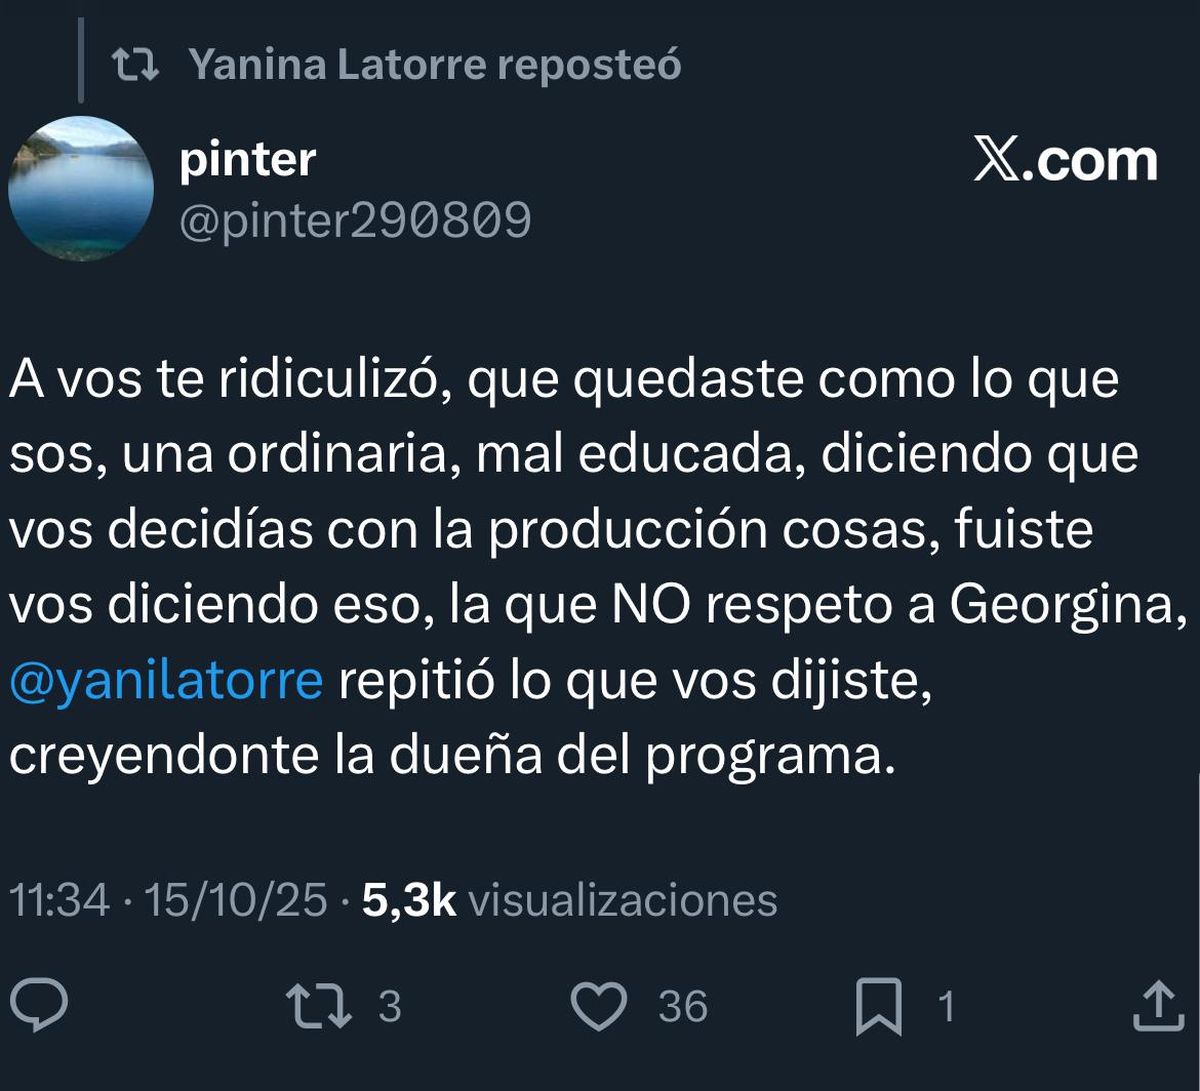Click the repost count of 3

click(x=389, y=1006)
